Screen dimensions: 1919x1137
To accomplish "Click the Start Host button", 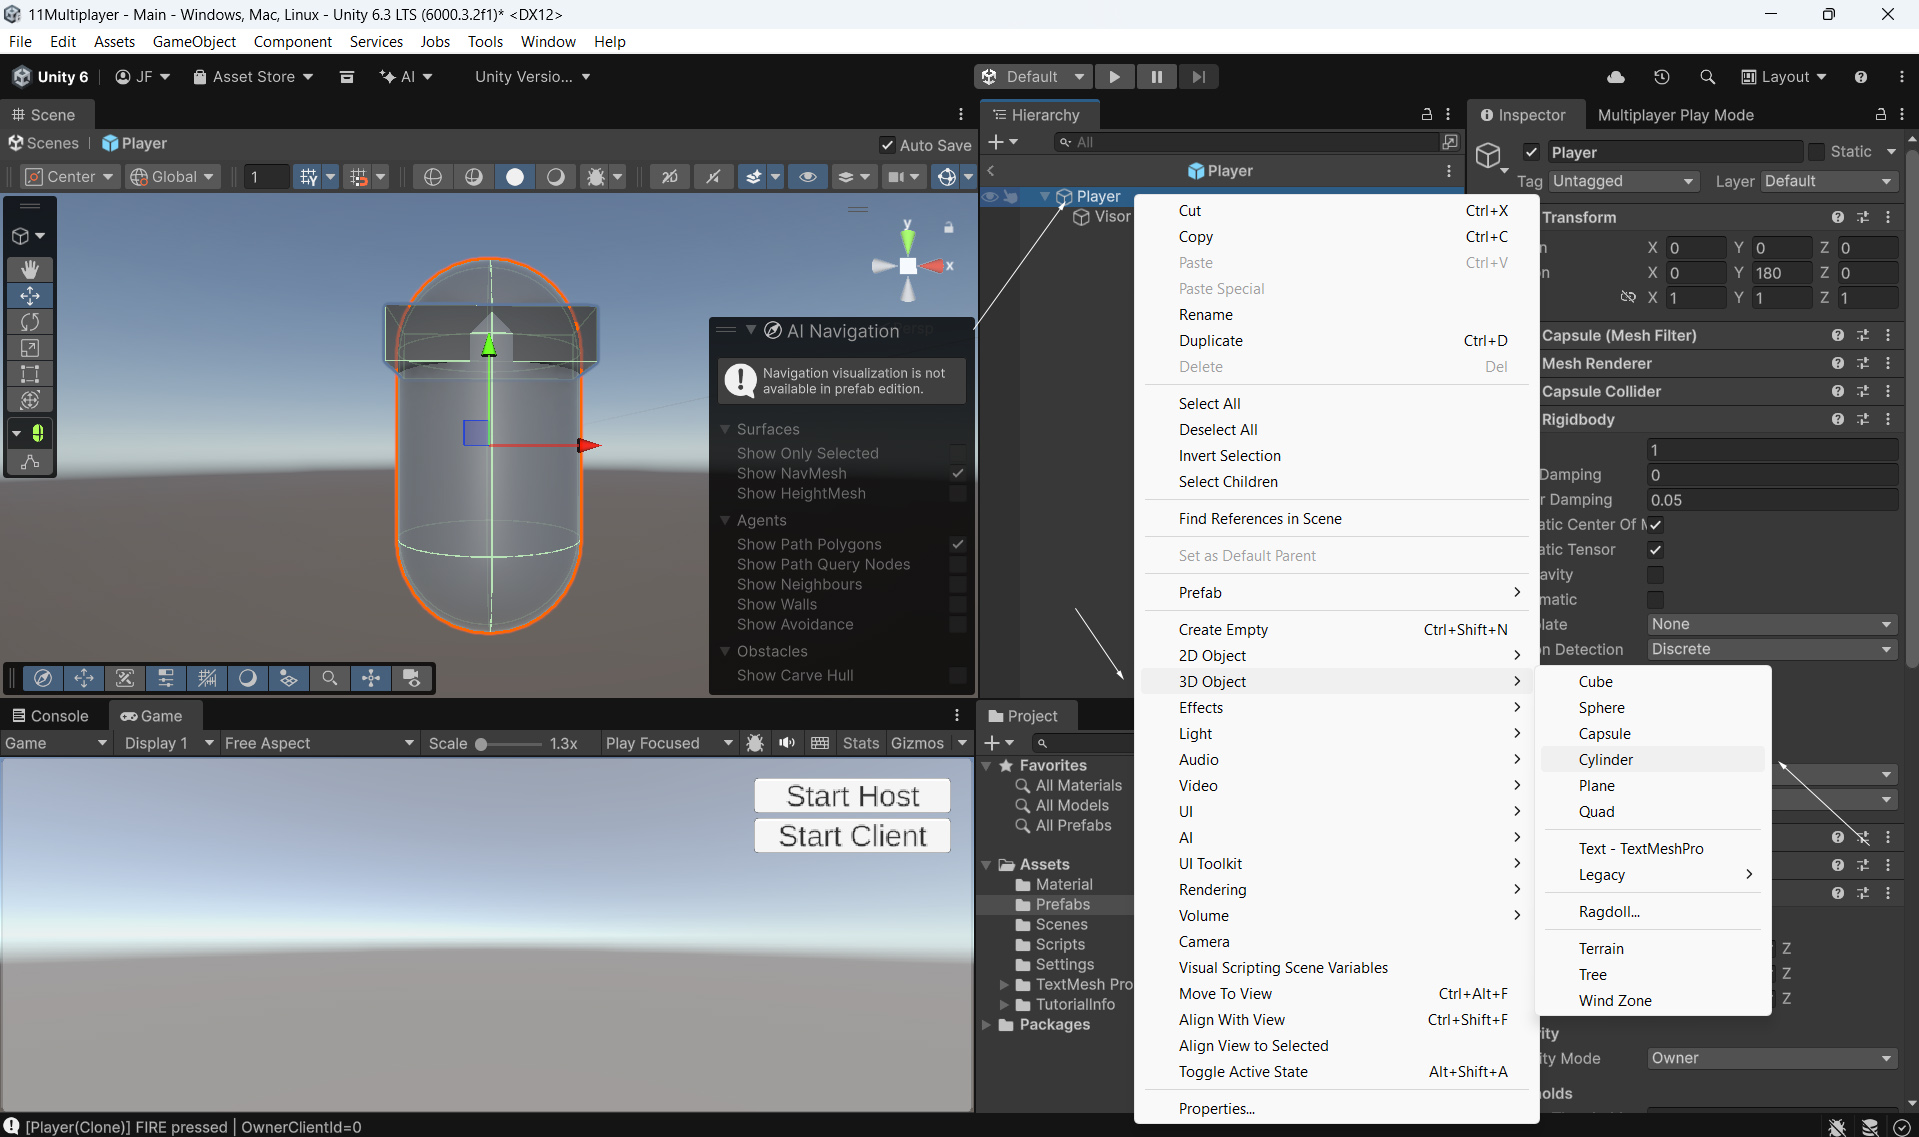I will (852, 796).
